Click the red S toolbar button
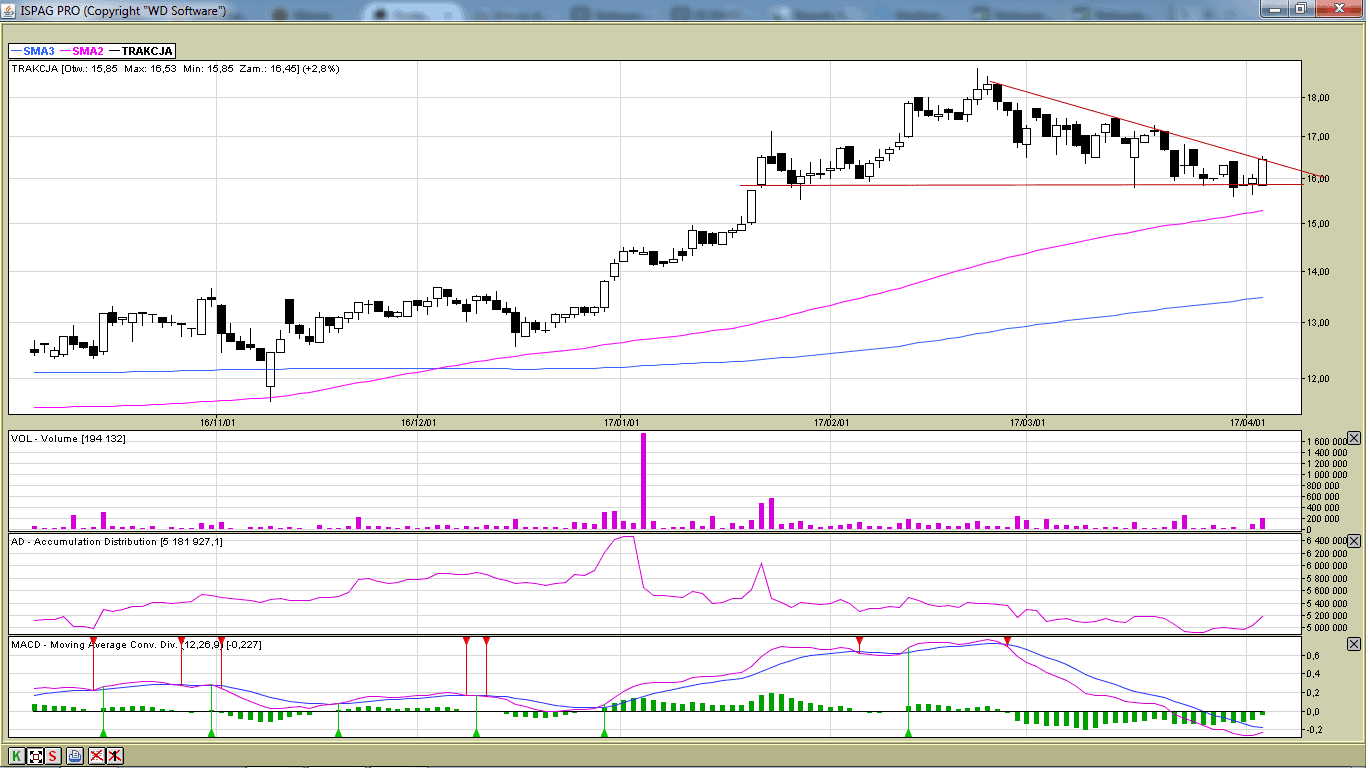Image resolution: width=1370 pixels, height=772 pixels. tap(53, 756)
